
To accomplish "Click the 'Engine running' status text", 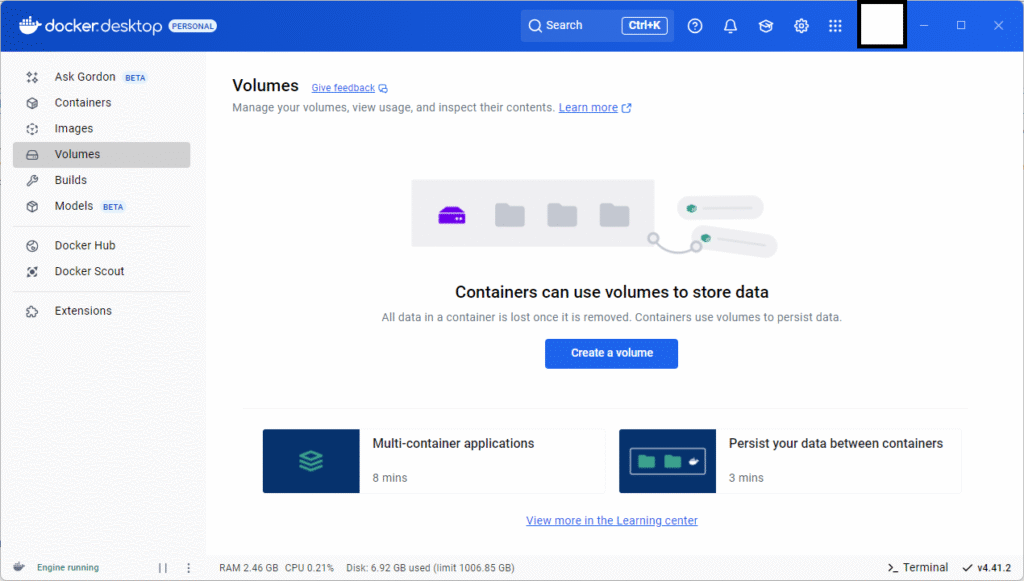I will pyautogui.click(x=68, y=567).
